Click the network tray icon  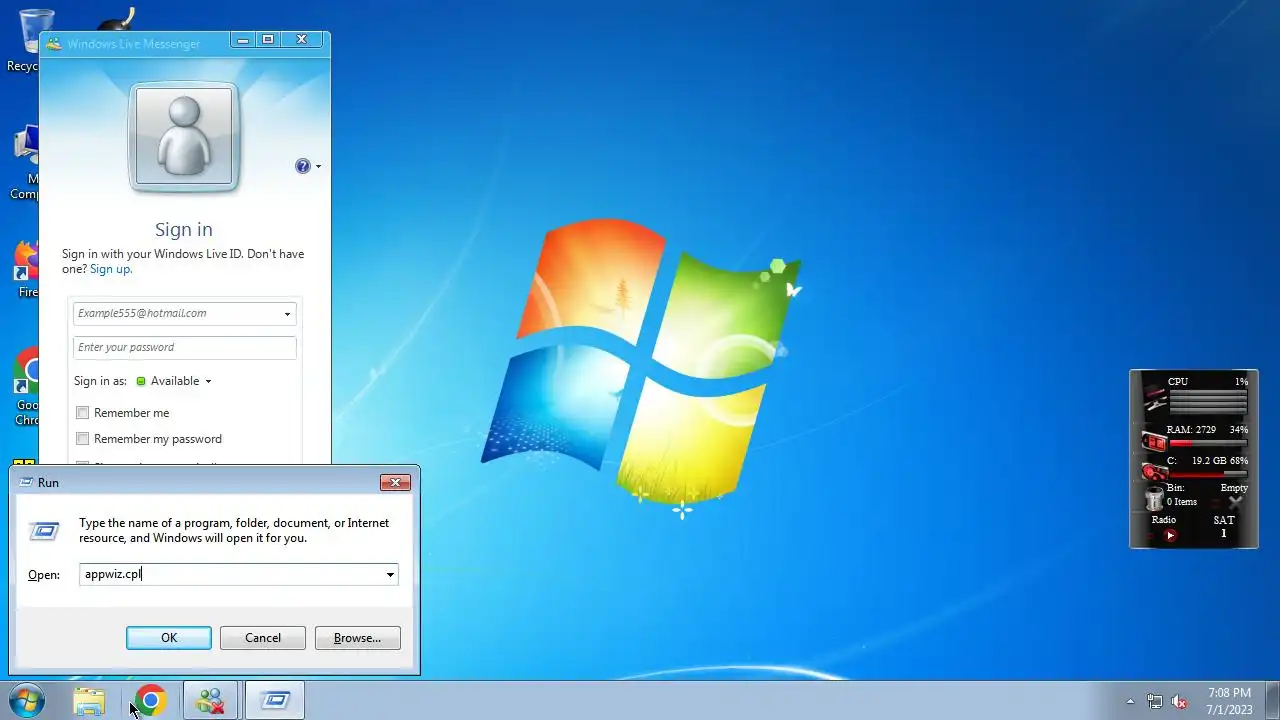pos(1155,701)
